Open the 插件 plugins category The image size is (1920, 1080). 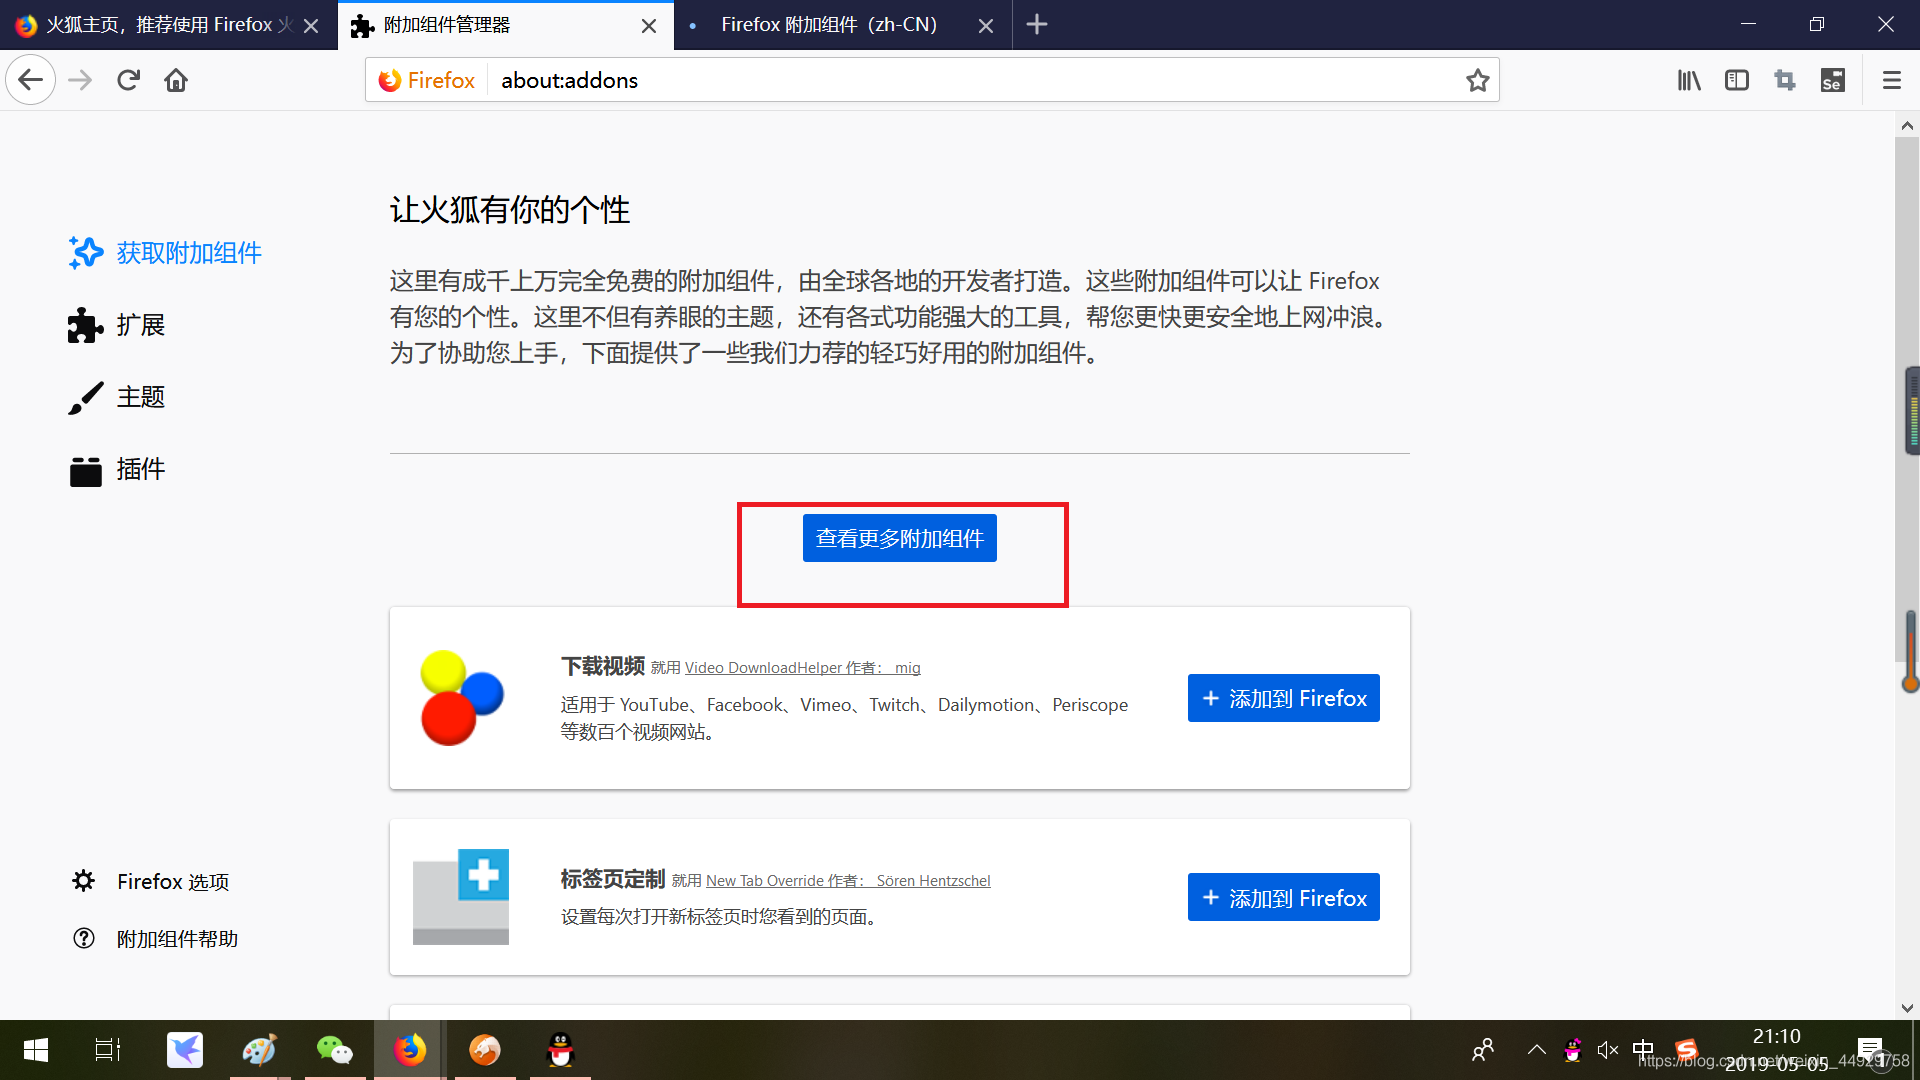(x=116, y=469)
